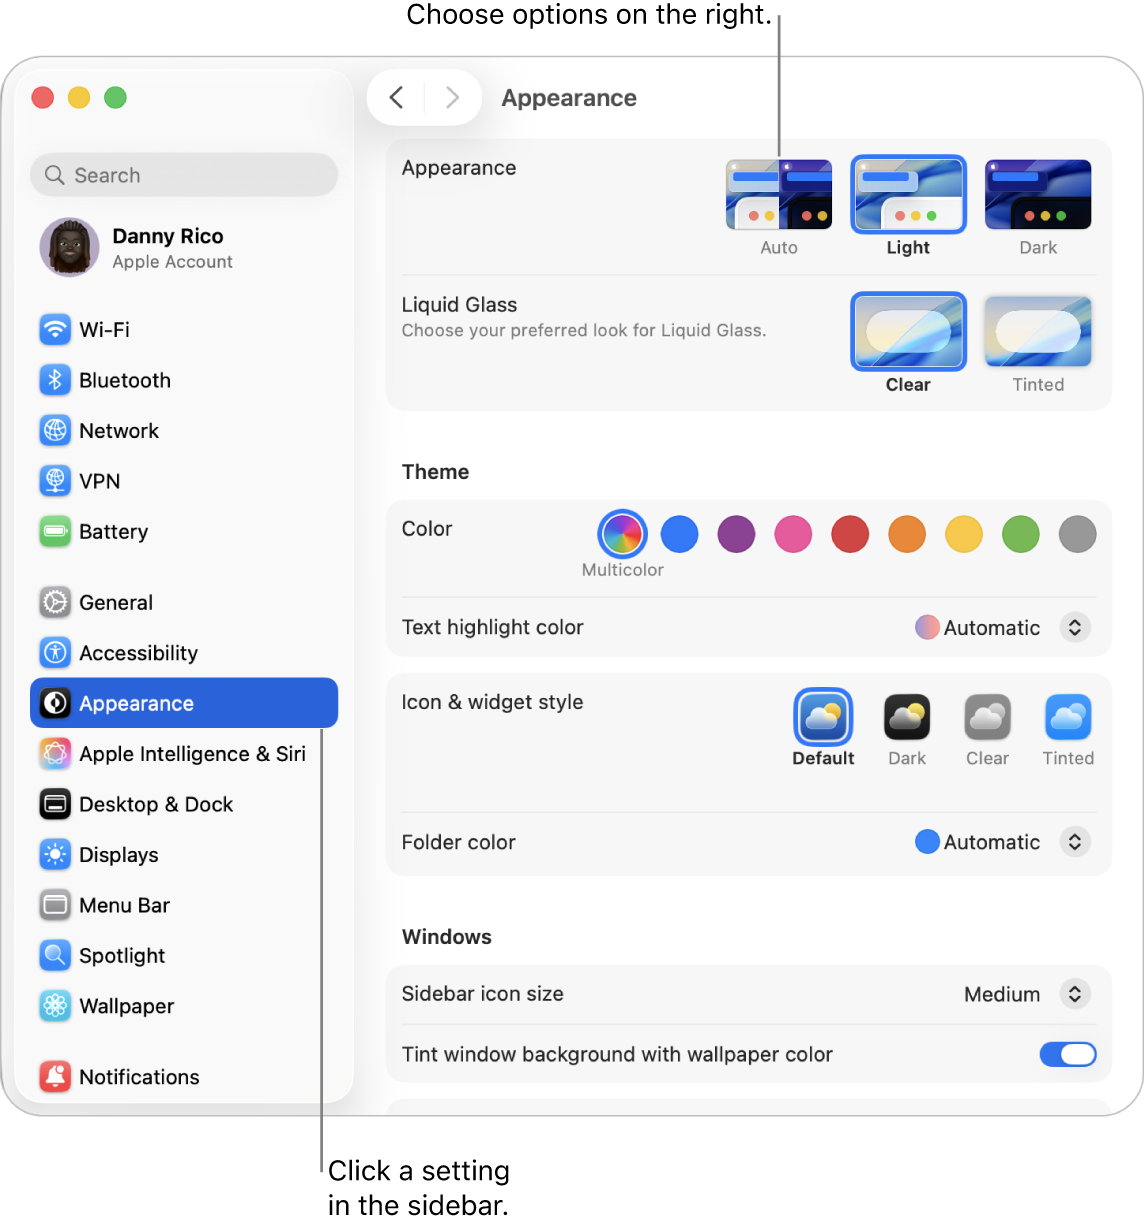Screen dimensions: 1144x1224
Task: Open the Text highlight color dropdown
Action: point(1075,627)
